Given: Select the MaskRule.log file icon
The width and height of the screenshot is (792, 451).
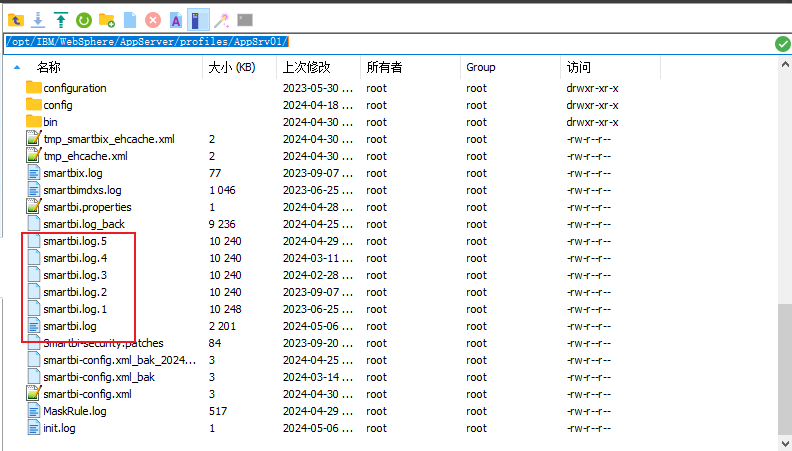Looking at the screenshot, I should [x=33, y=411].
